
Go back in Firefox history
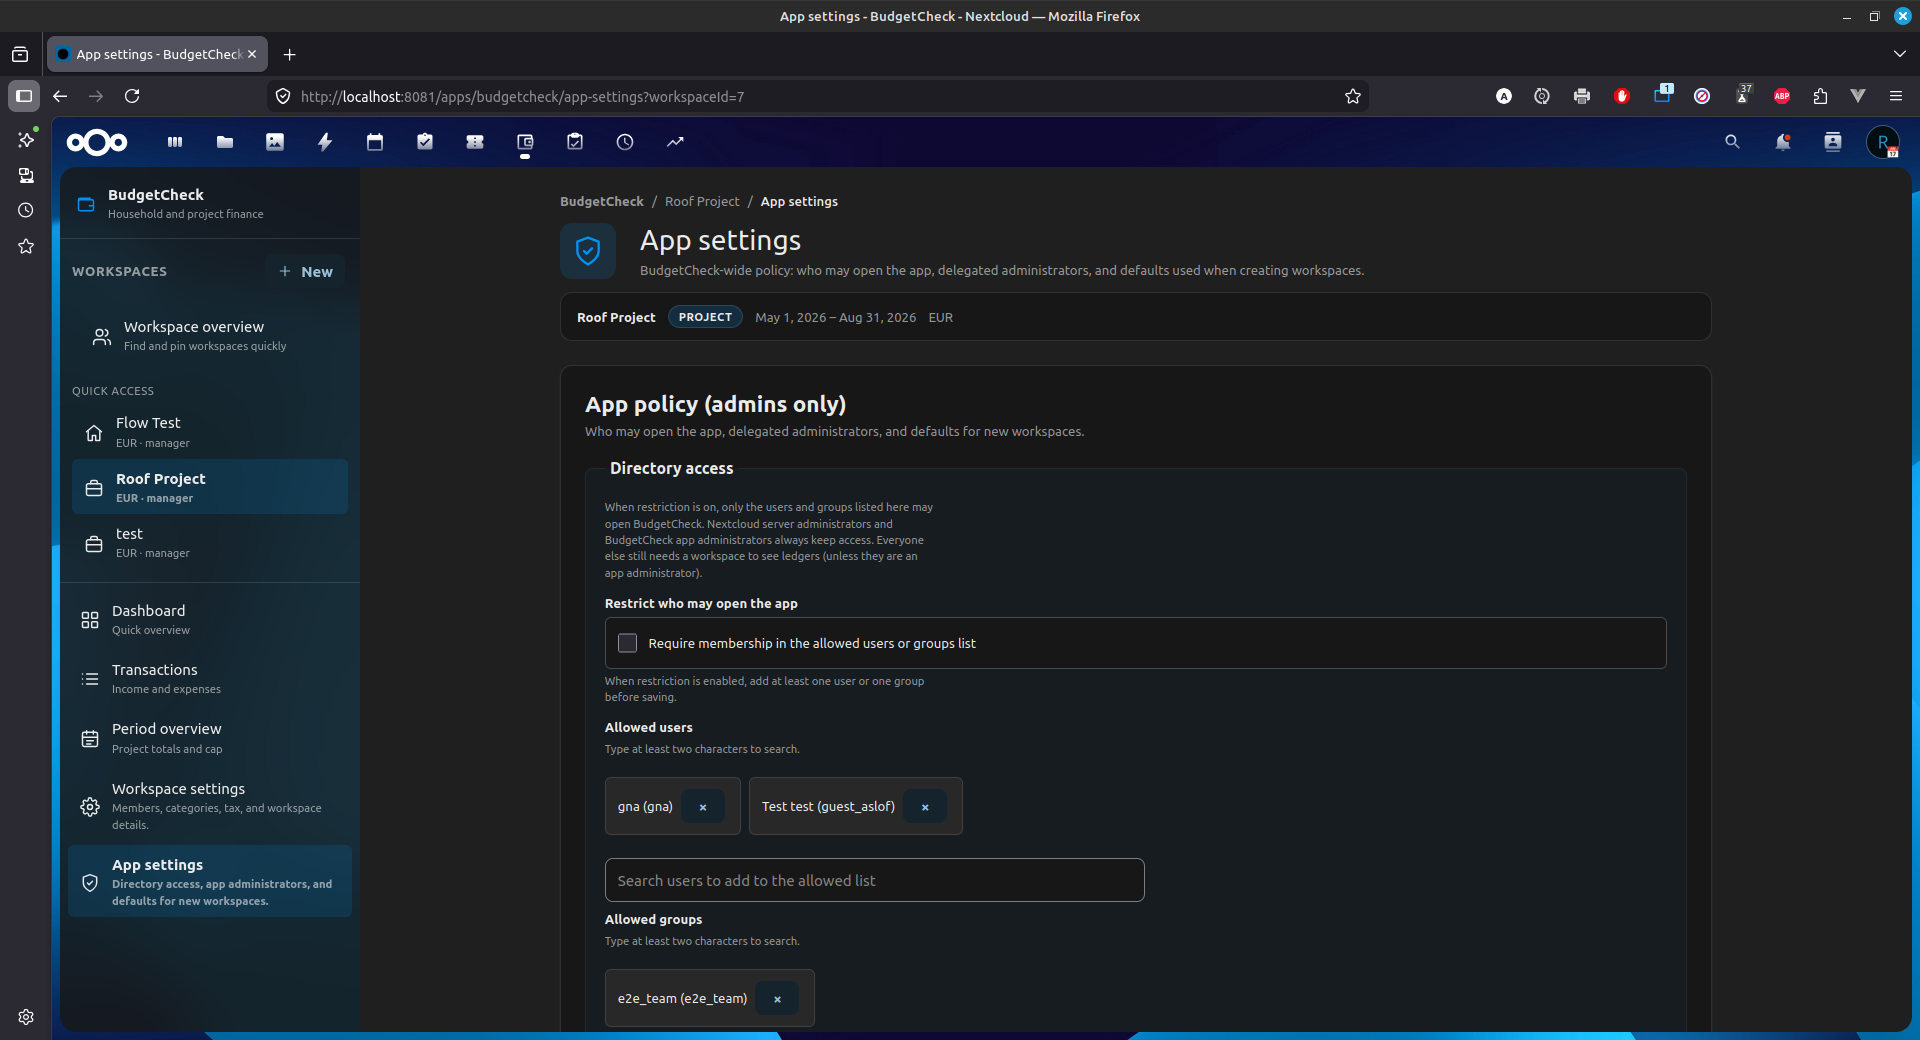pos(60,96)
